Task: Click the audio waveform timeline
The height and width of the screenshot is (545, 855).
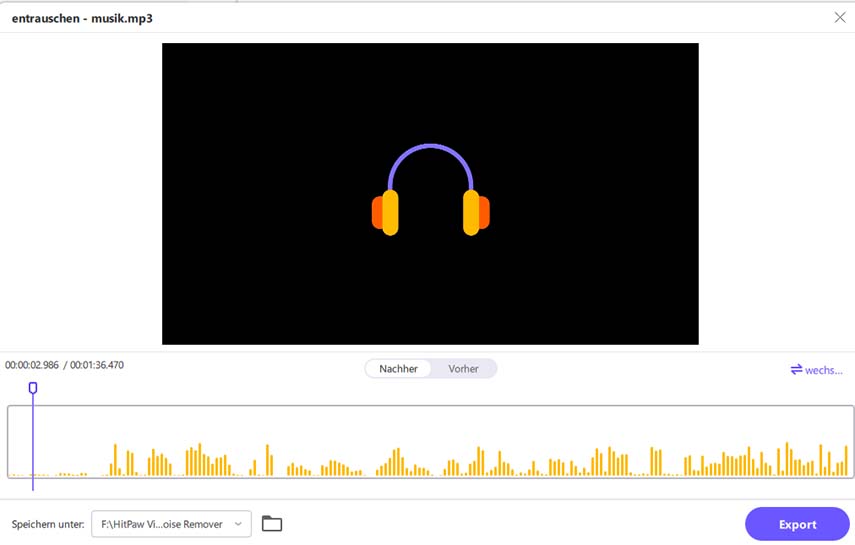Action: coord(430,442)
